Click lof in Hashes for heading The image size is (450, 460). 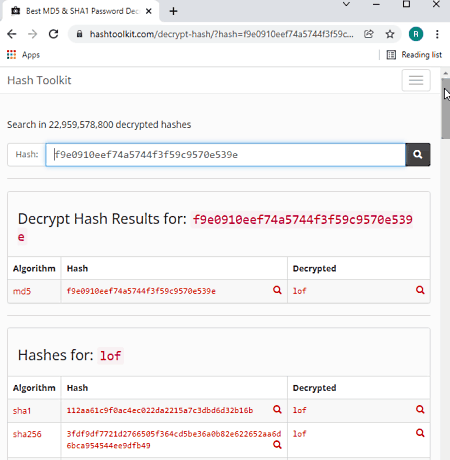pos(110,356)
